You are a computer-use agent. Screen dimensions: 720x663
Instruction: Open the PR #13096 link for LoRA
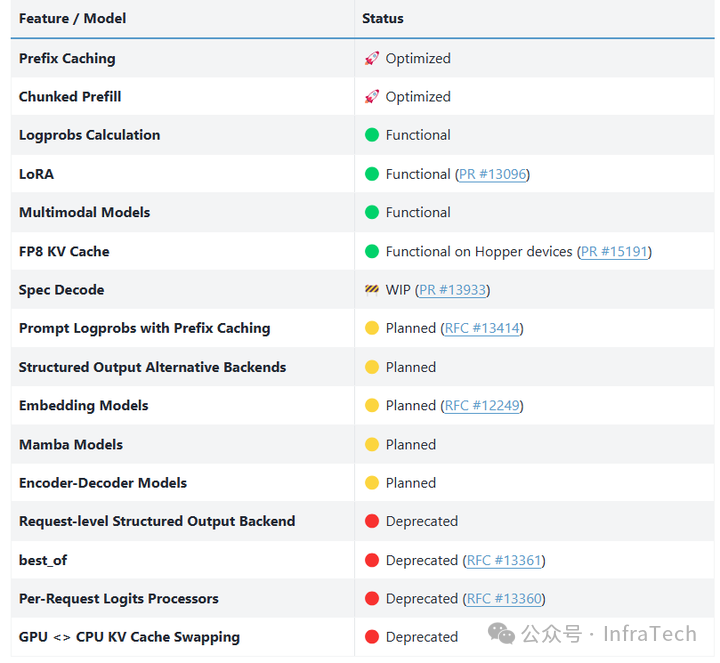(x=492, y=174)
